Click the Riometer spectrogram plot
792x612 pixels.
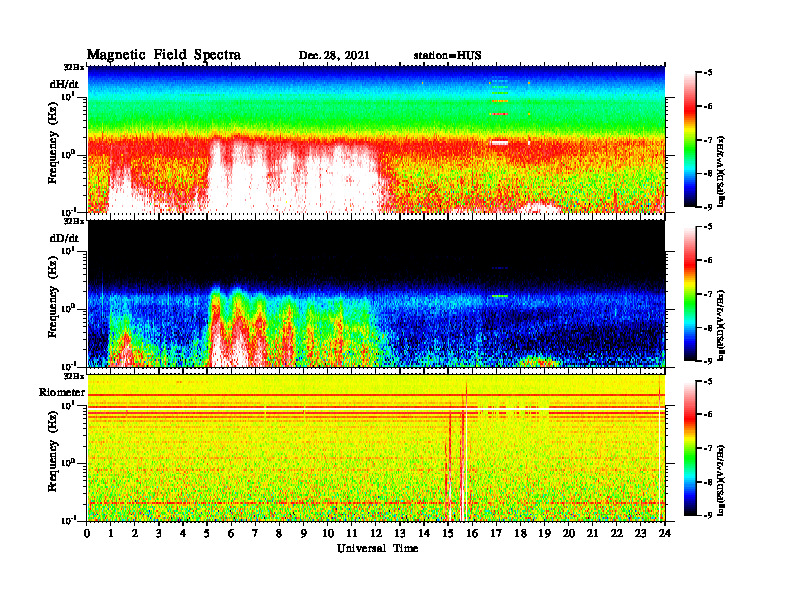376,448
